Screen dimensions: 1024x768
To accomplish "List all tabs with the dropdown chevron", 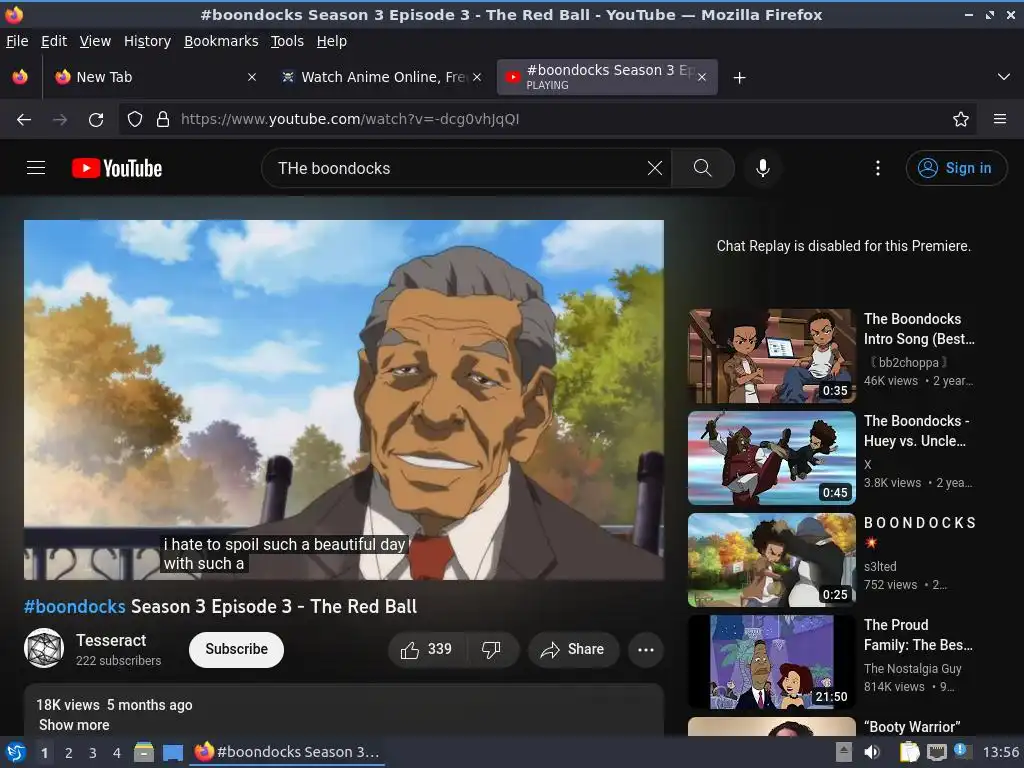I will point(1004,77).
